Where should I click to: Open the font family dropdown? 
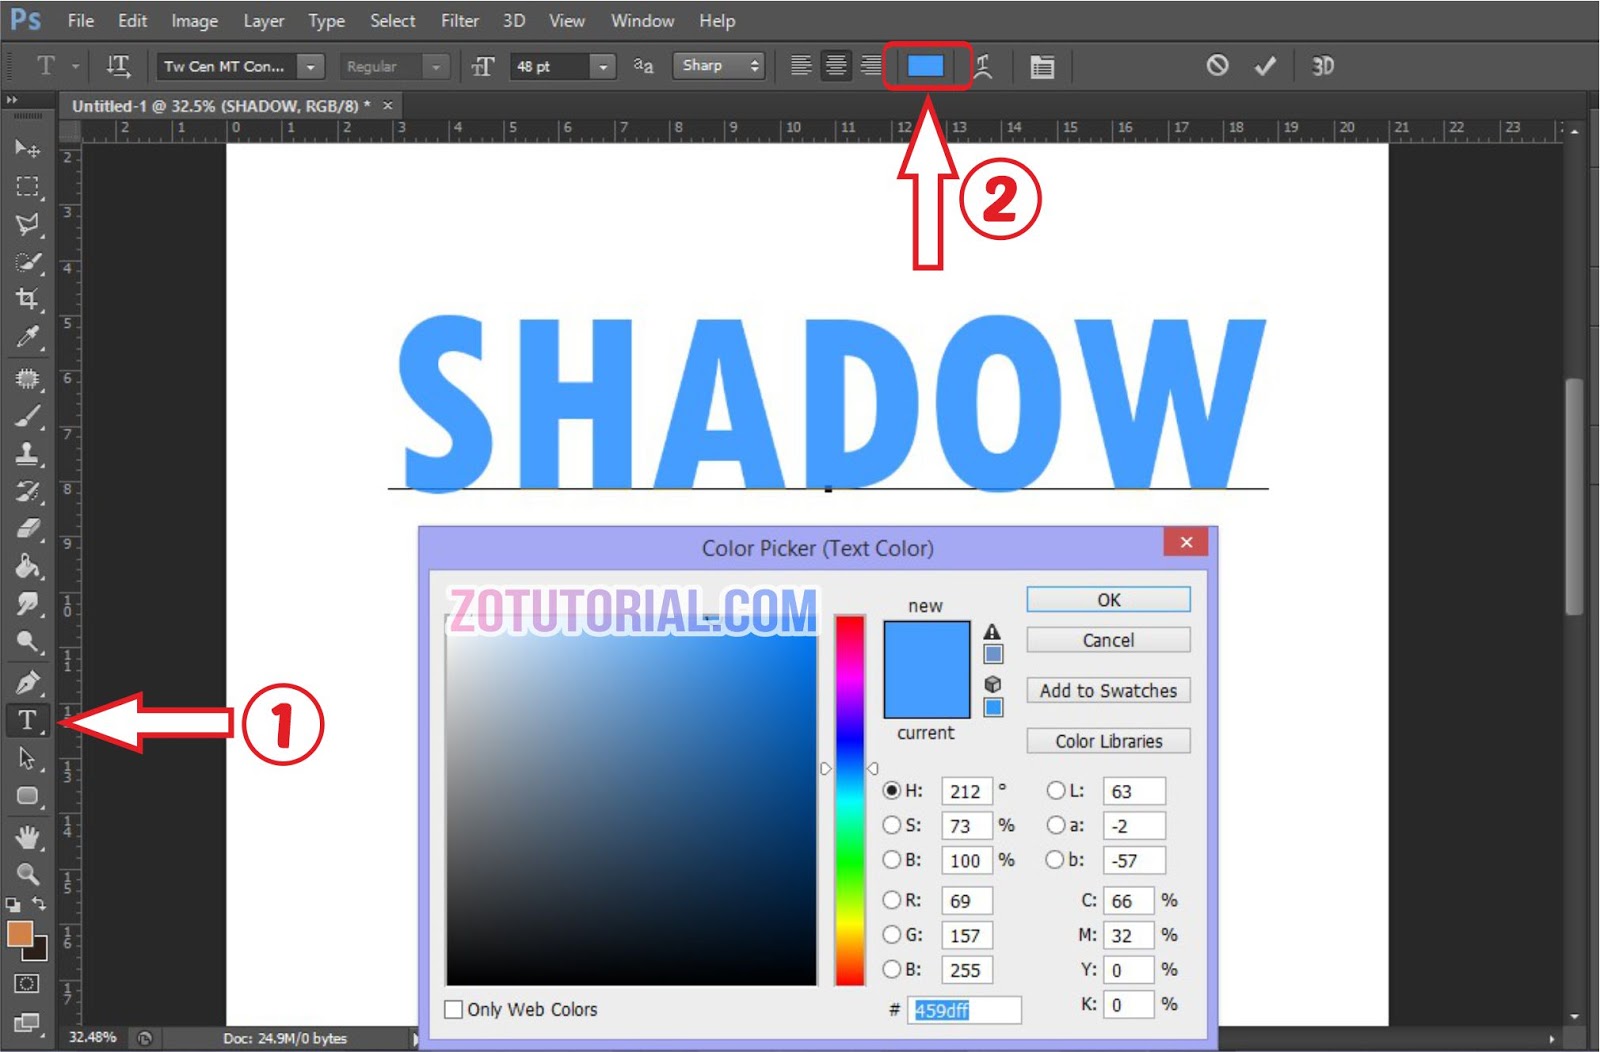click(x=311, y=66)
